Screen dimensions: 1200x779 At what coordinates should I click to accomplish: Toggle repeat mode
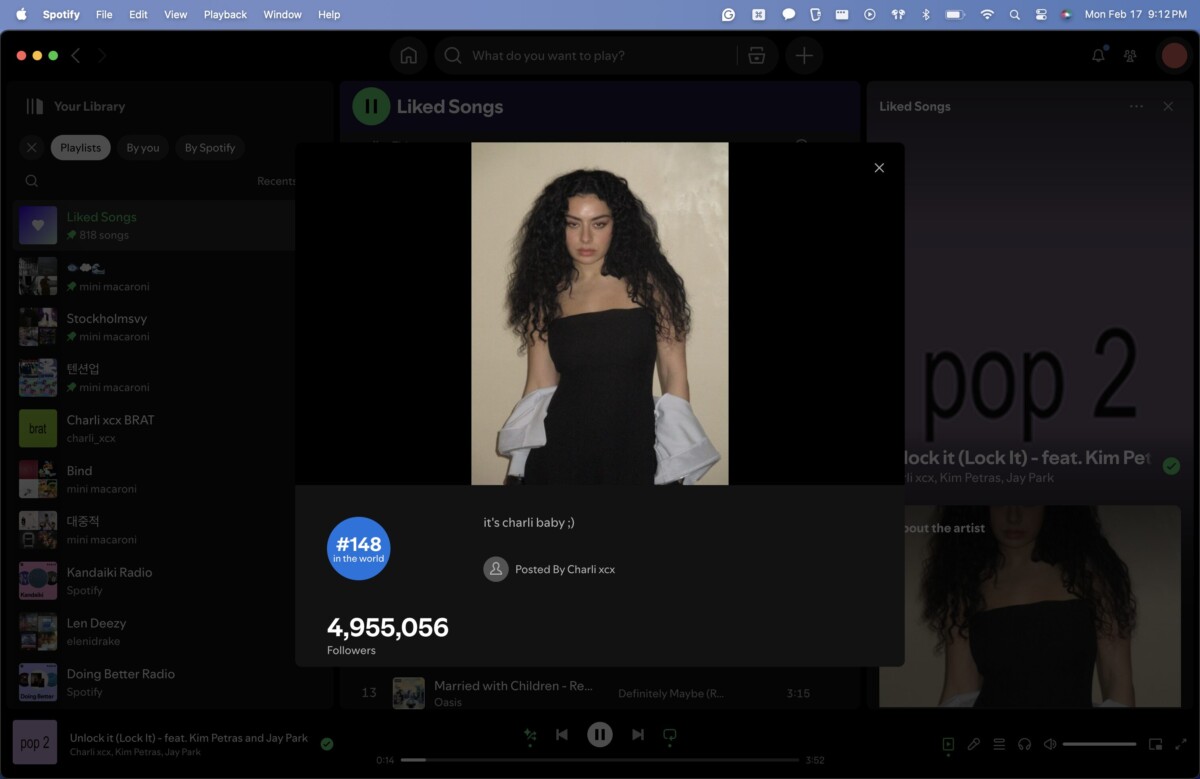(x=670, y=735)
